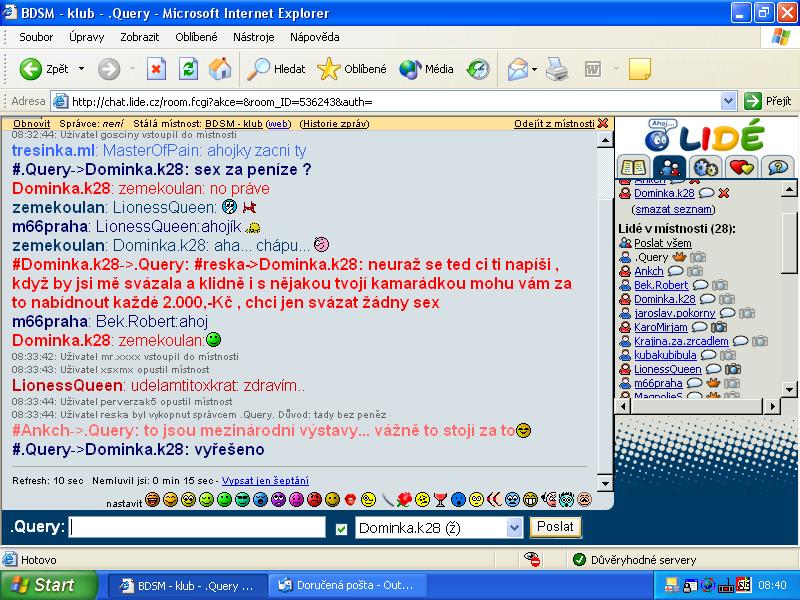Open LionessQueen profile link in user list
The height and width of the screenshot is (600, 800).
point(668,369)
